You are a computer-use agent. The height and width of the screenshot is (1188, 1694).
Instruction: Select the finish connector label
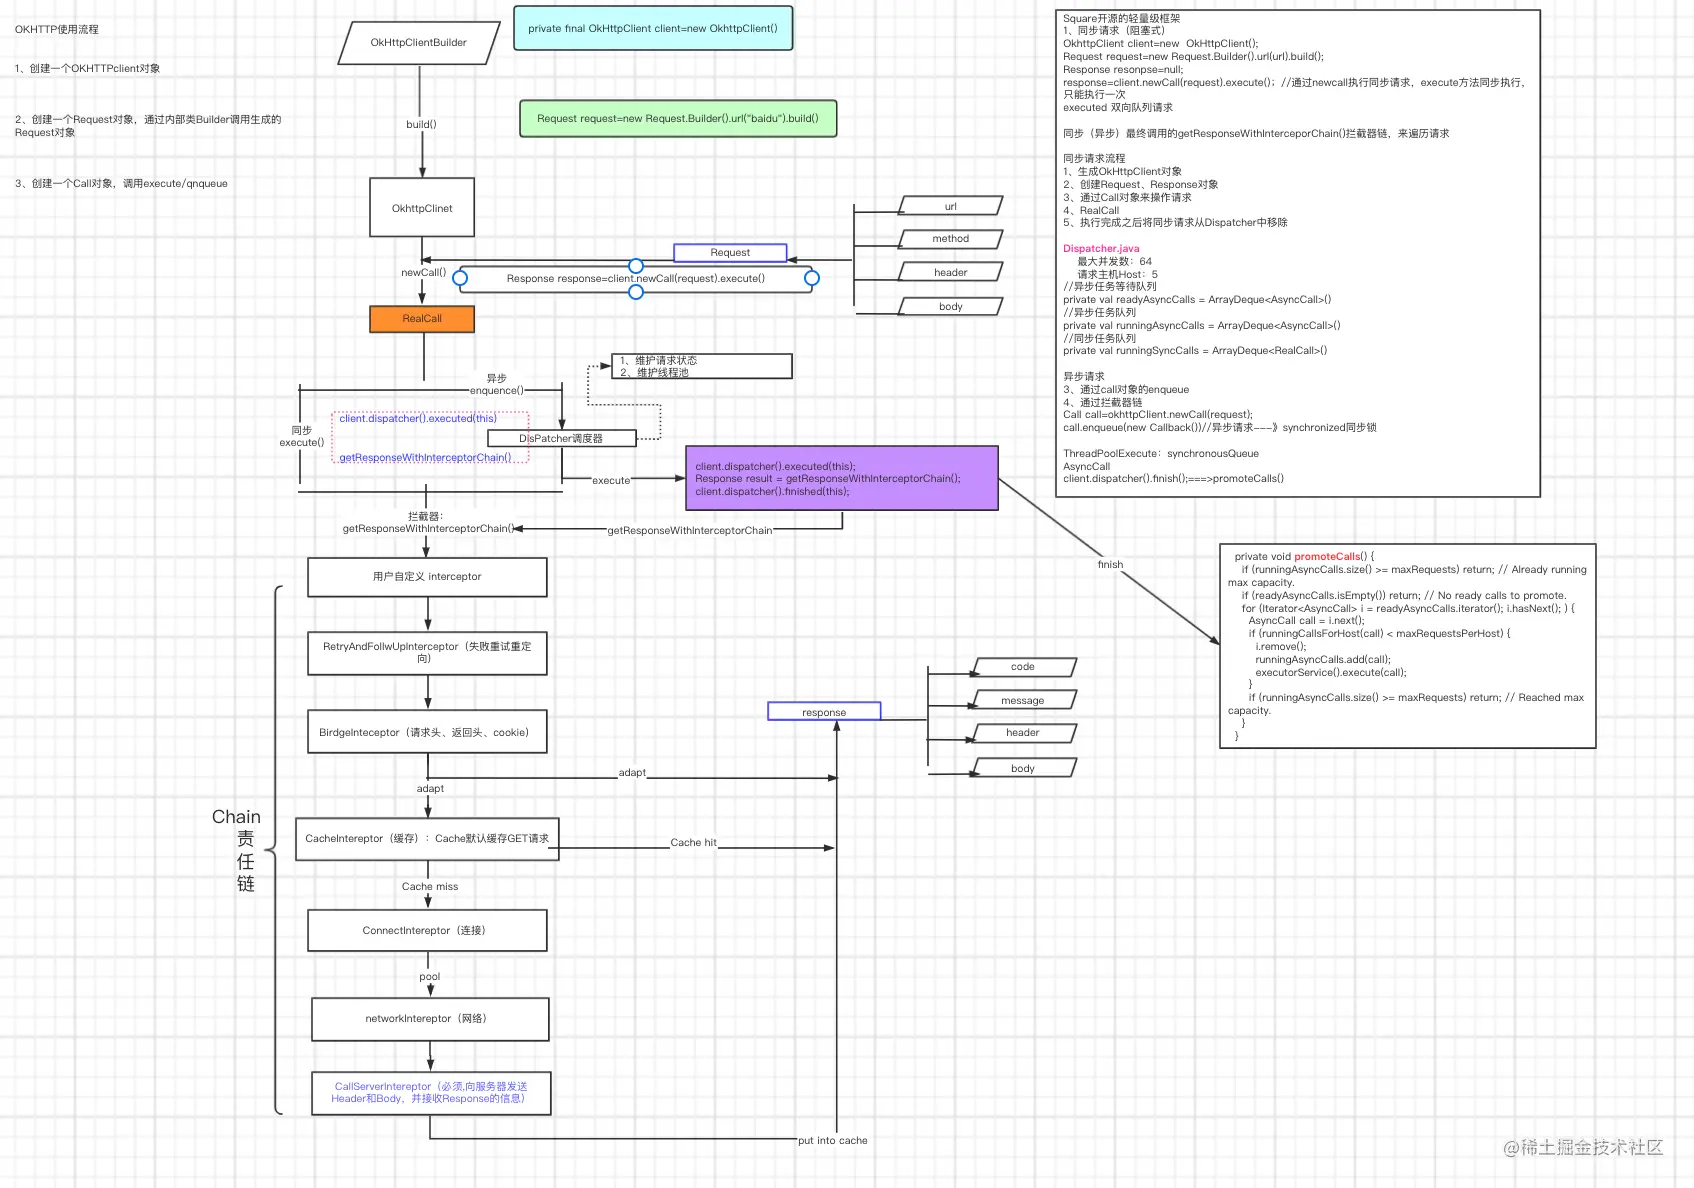pos(1110,564)
